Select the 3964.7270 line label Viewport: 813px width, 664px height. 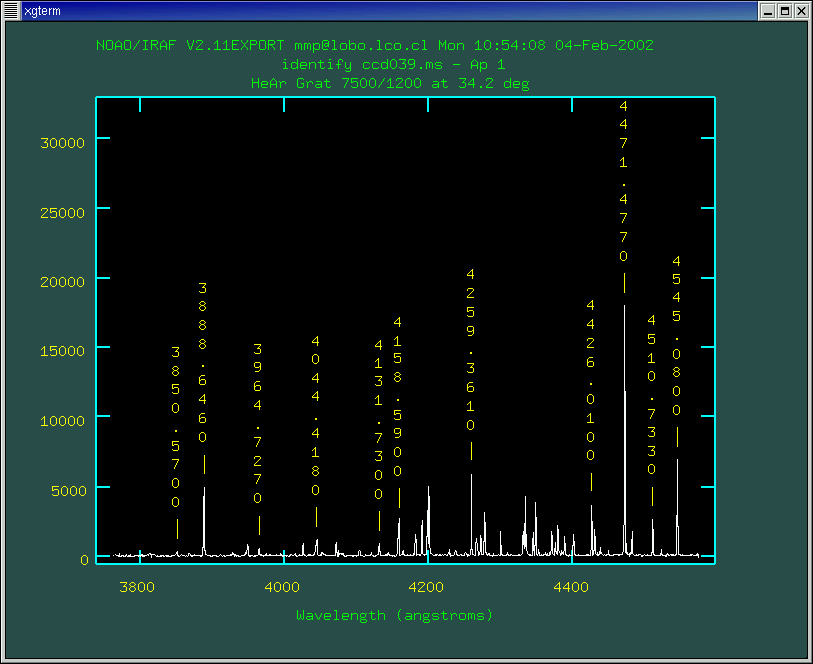pyautogui.click(x=258, y=423)
